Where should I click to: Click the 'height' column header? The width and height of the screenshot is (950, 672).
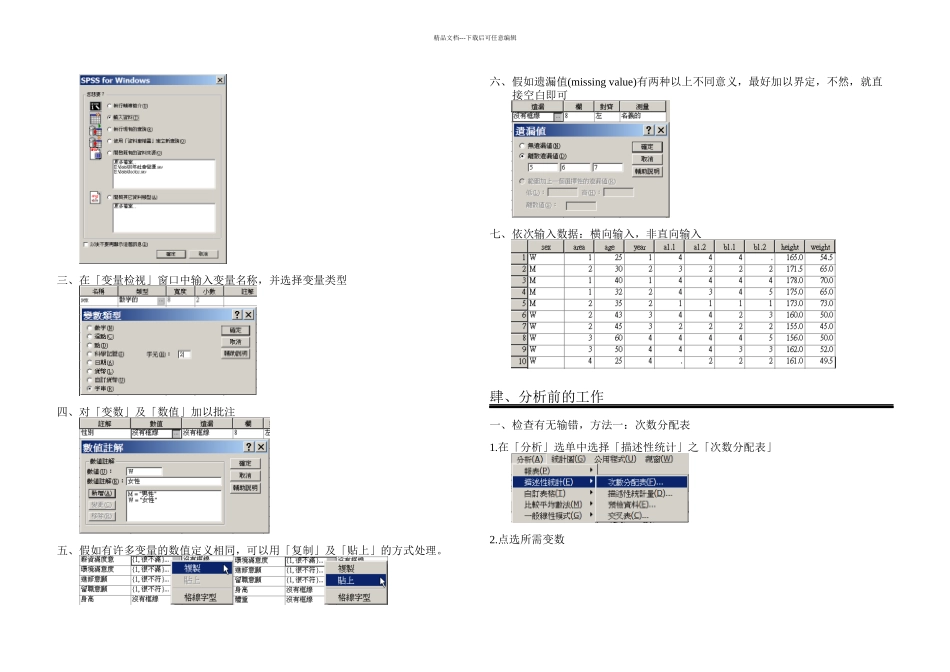point(789,247)
